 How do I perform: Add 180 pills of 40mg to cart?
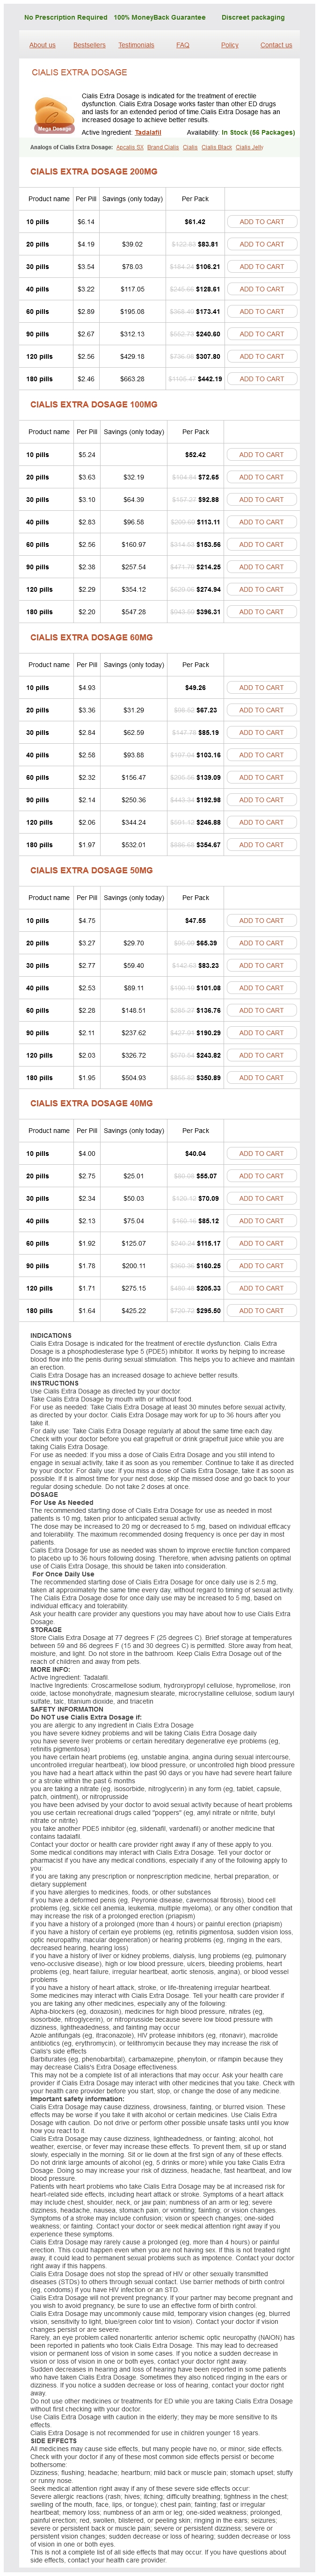261,1311
